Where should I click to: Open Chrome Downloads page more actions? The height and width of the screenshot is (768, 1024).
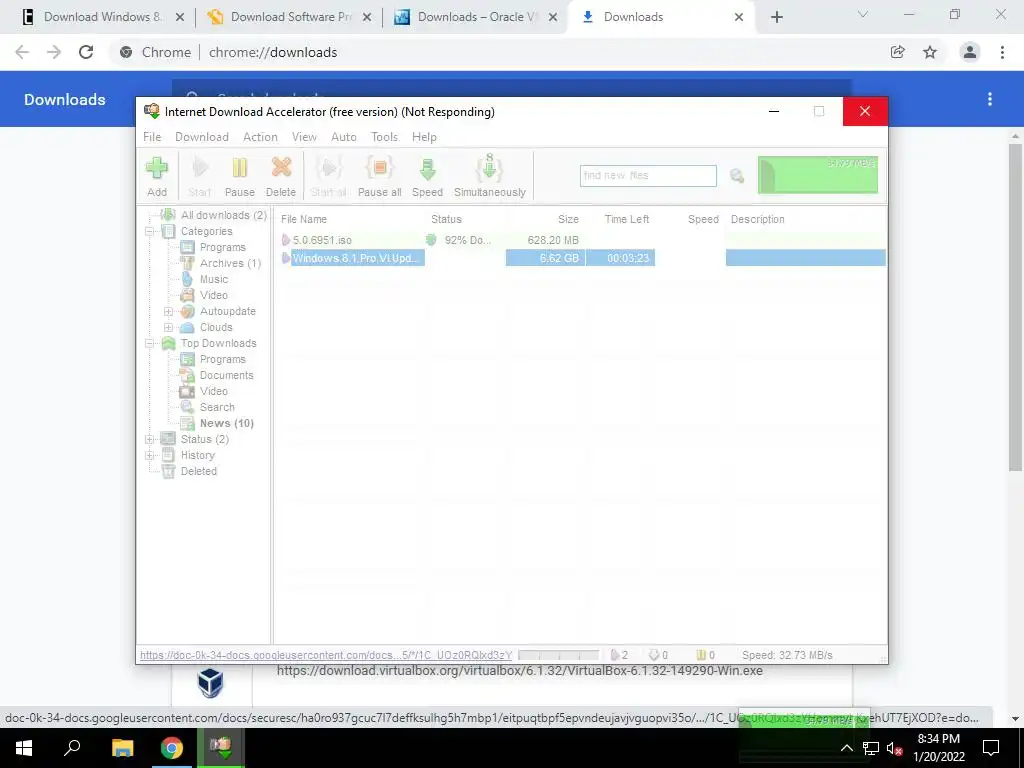990,99
